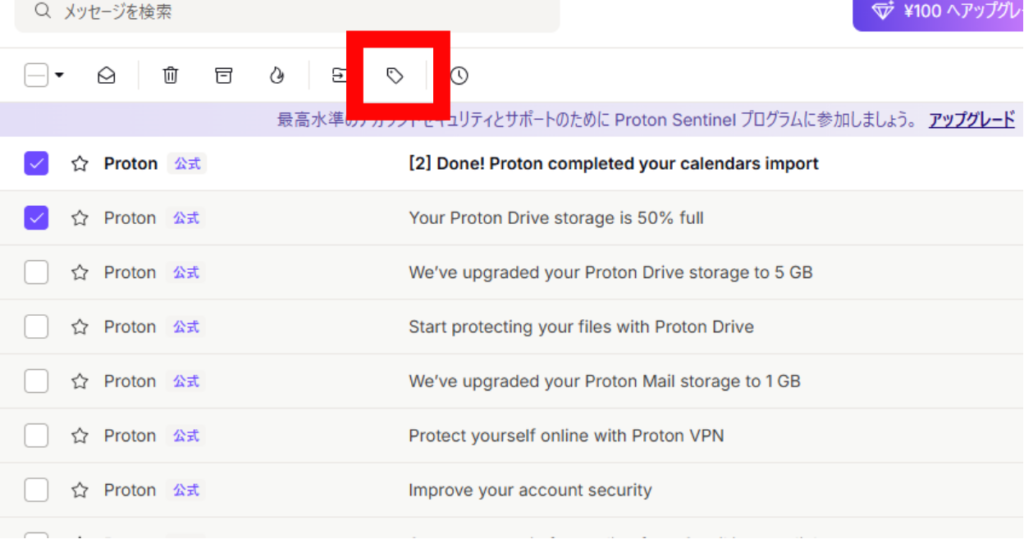This screenshot has height=539, width=1024.
Task: Star the calendars import email
Action: pyautogui.click(x=80, y=163)
